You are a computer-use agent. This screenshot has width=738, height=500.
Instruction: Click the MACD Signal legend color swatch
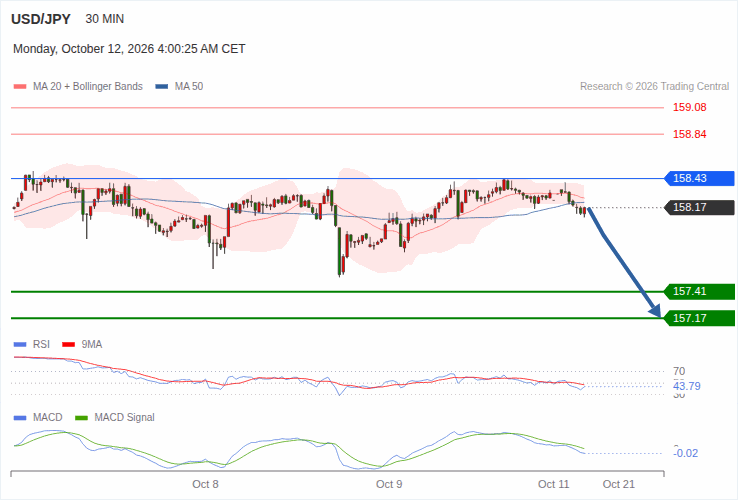point(81,418)
